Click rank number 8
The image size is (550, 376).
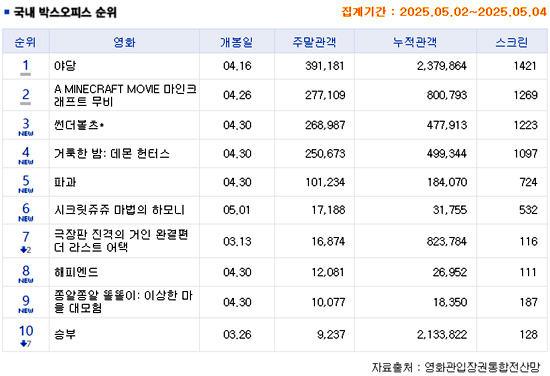pos(26,270)
